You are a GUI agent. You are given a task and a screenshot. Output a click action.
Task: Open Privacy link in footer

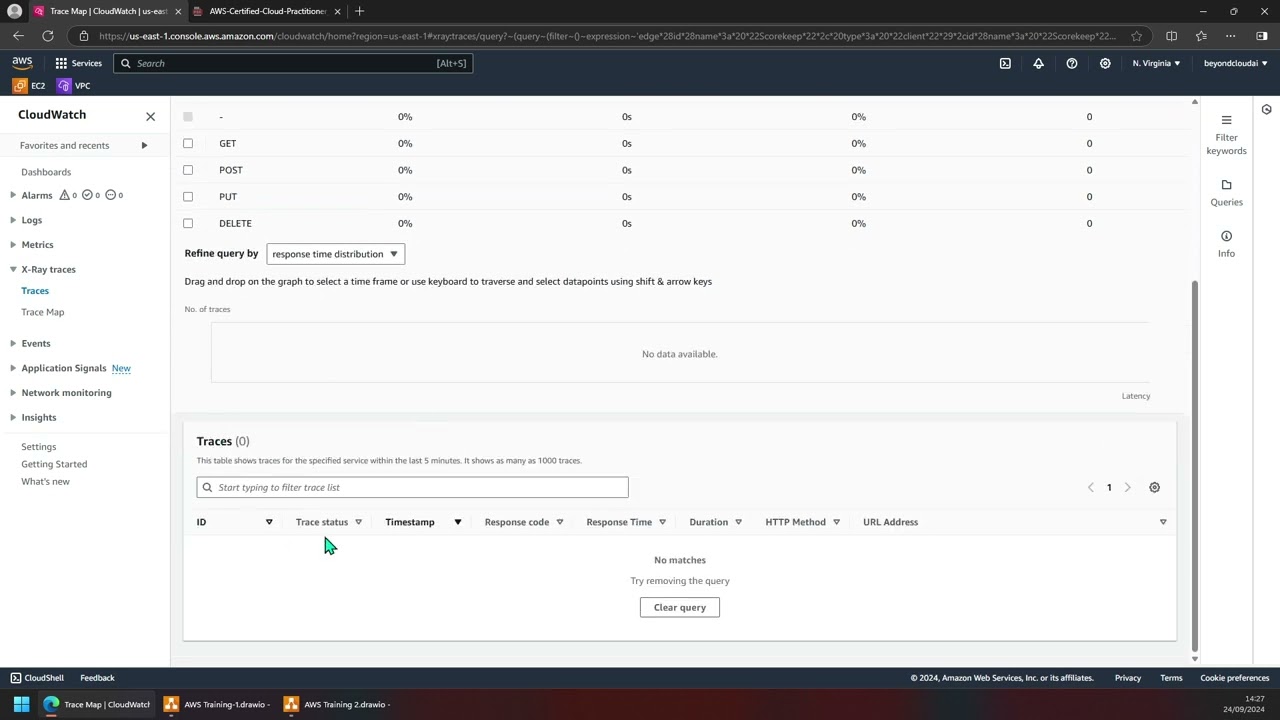(x=1128, y=678)
